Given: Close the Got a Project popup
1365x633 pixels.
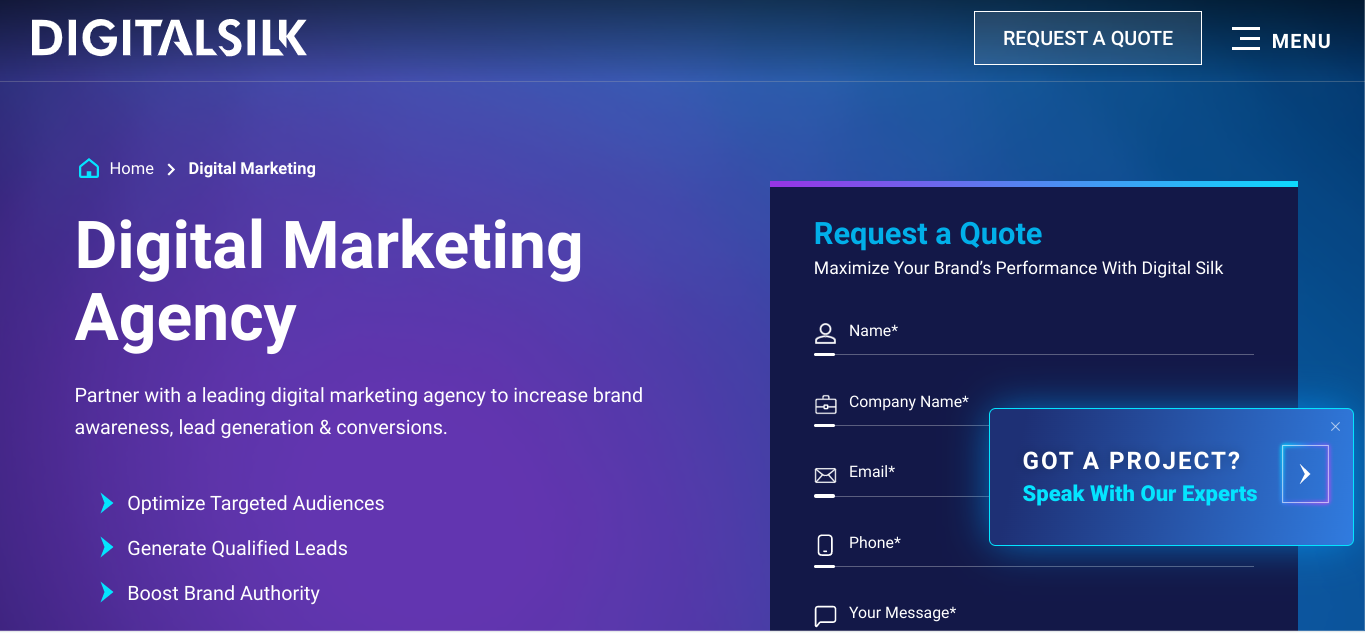Looking at the screenshot, I should pos(1335,426).
